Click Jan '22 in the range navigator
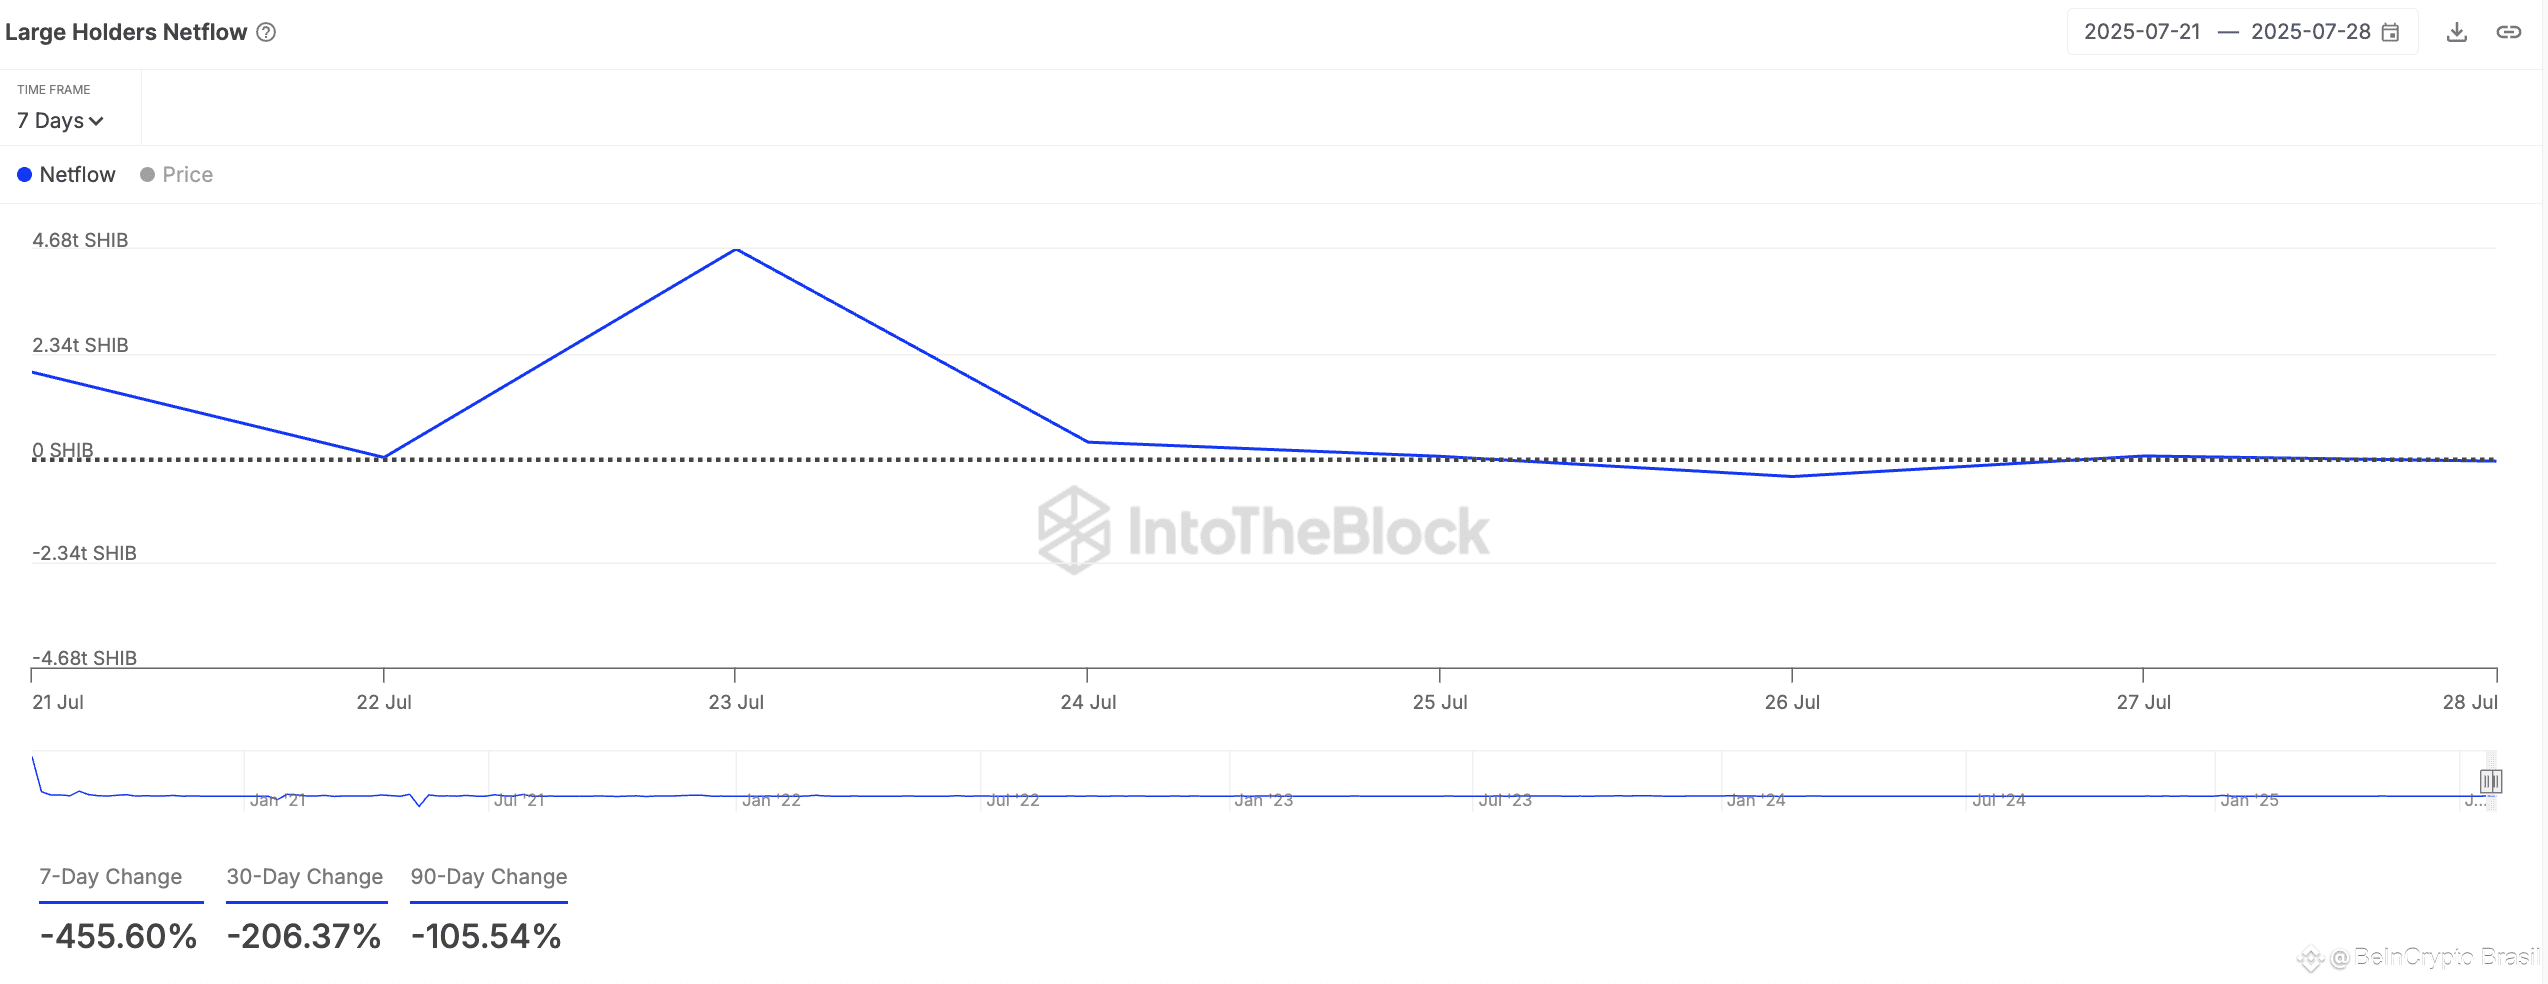The height and width of the screenshot is (984, 2548). (771, 800)
